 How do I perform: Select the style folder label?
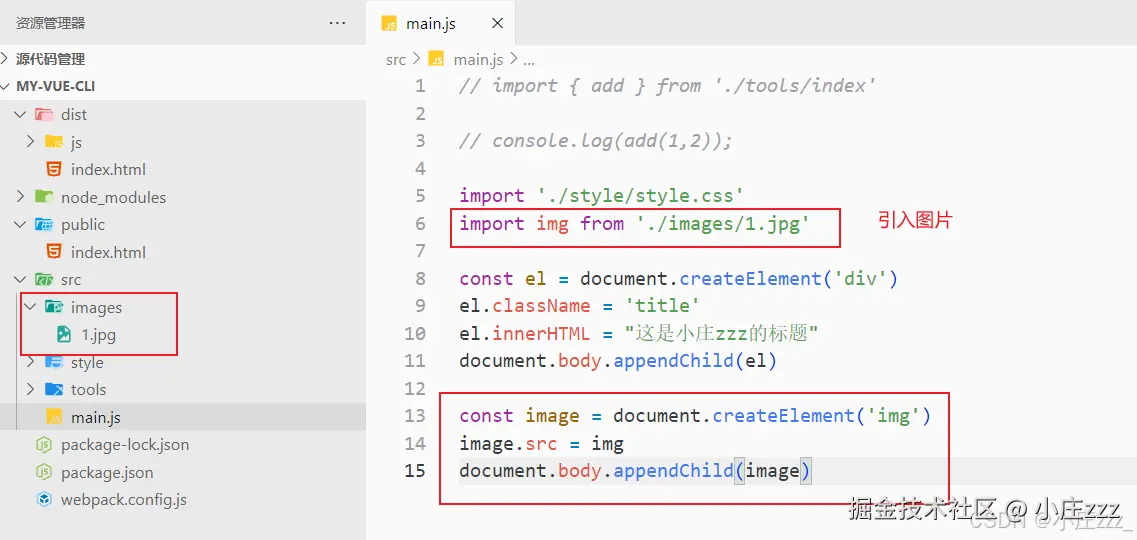click(x=87, y=362)
